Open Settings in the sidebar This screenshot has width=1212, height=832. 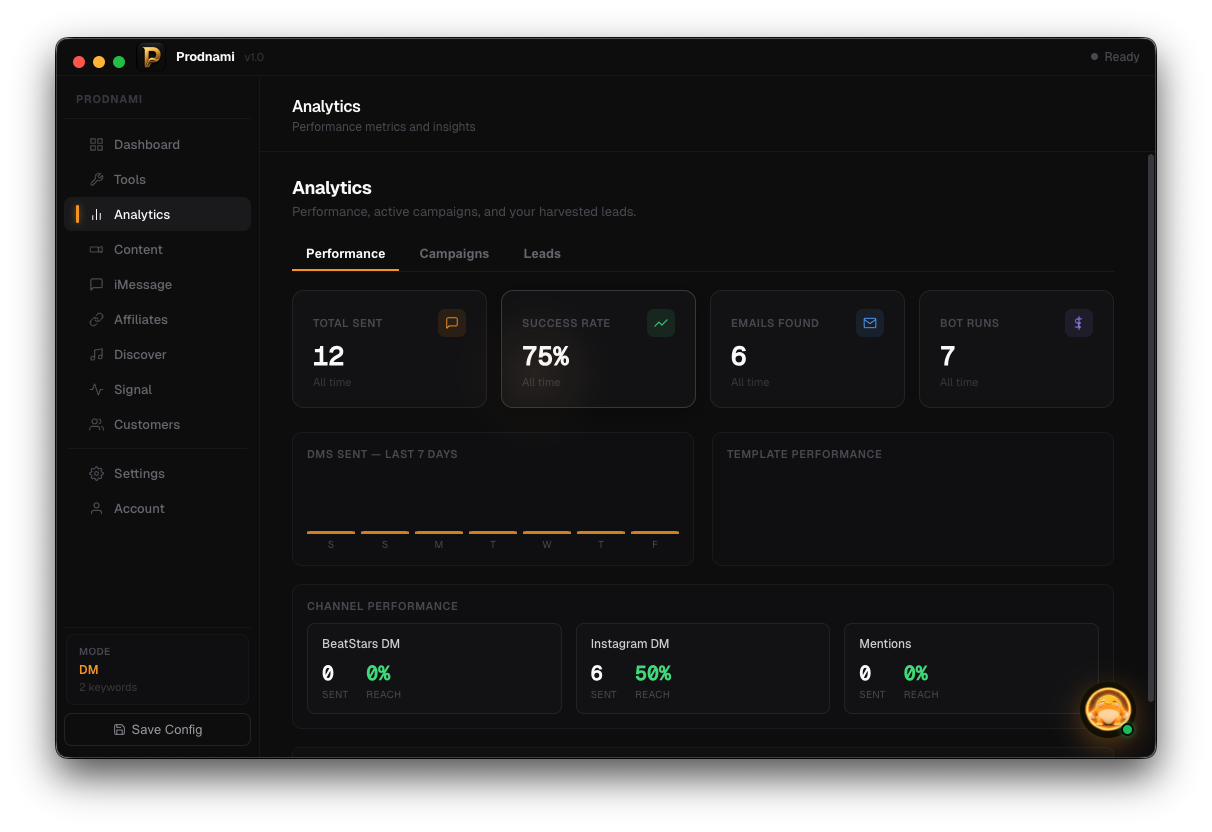pyautogui.click(x=158, y=474)
